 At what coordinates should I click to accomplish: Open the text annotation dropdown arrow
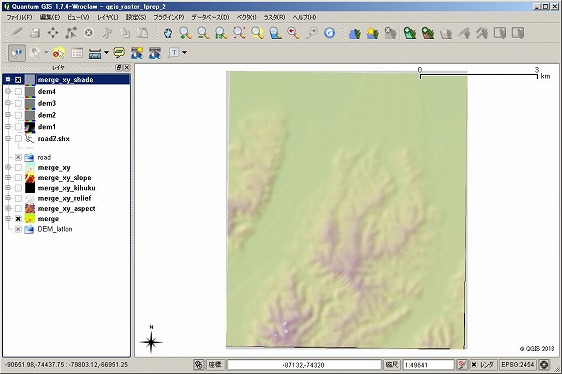pyautogui.click(x=185, y=53)
